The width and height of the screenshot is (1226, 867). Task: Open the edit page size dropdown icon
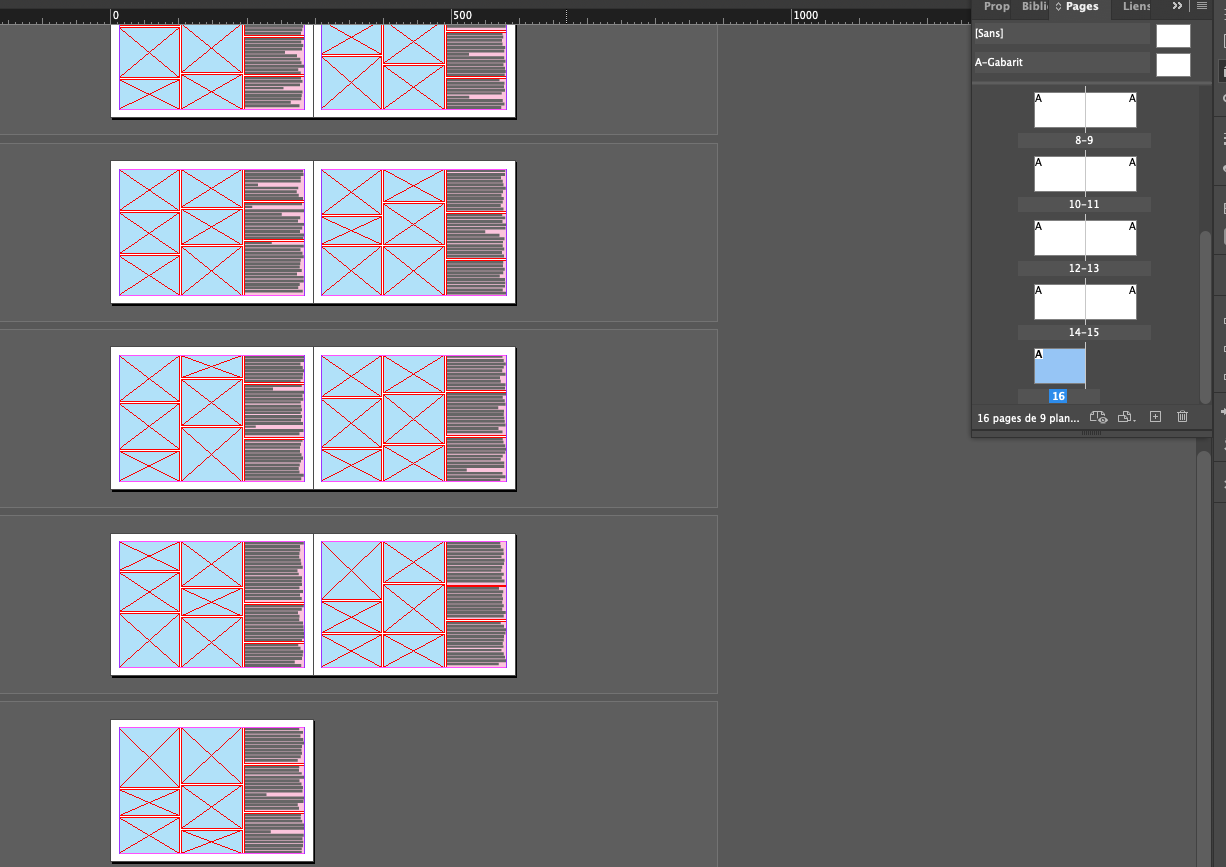pyautogui.click(x=1126, y=417)
